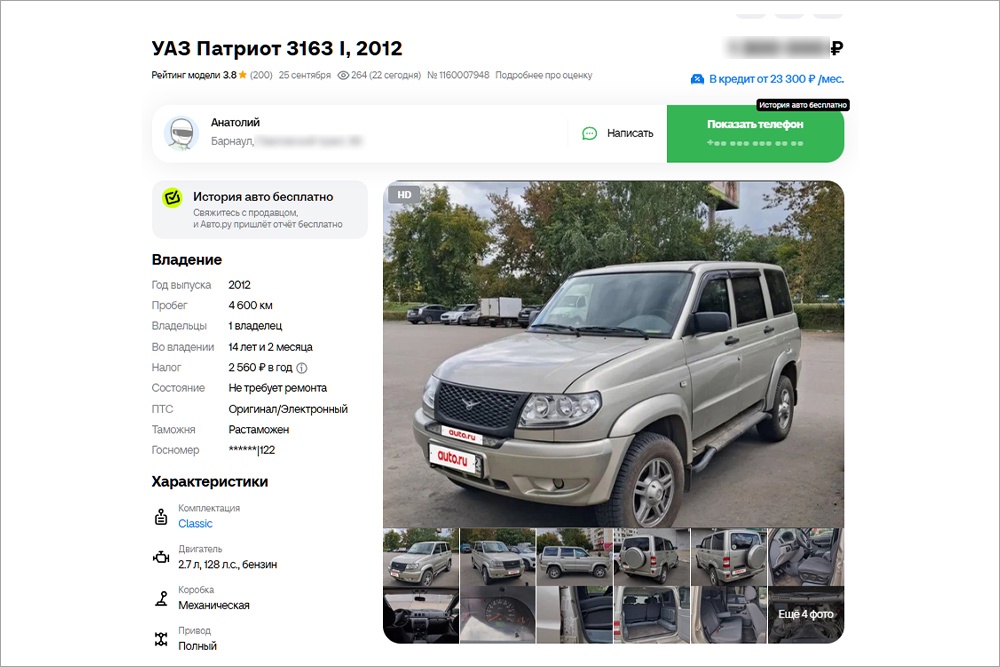Select first thumbnail, front-left view
This screenshot has width=1000, height=667.
pos(421,557)
